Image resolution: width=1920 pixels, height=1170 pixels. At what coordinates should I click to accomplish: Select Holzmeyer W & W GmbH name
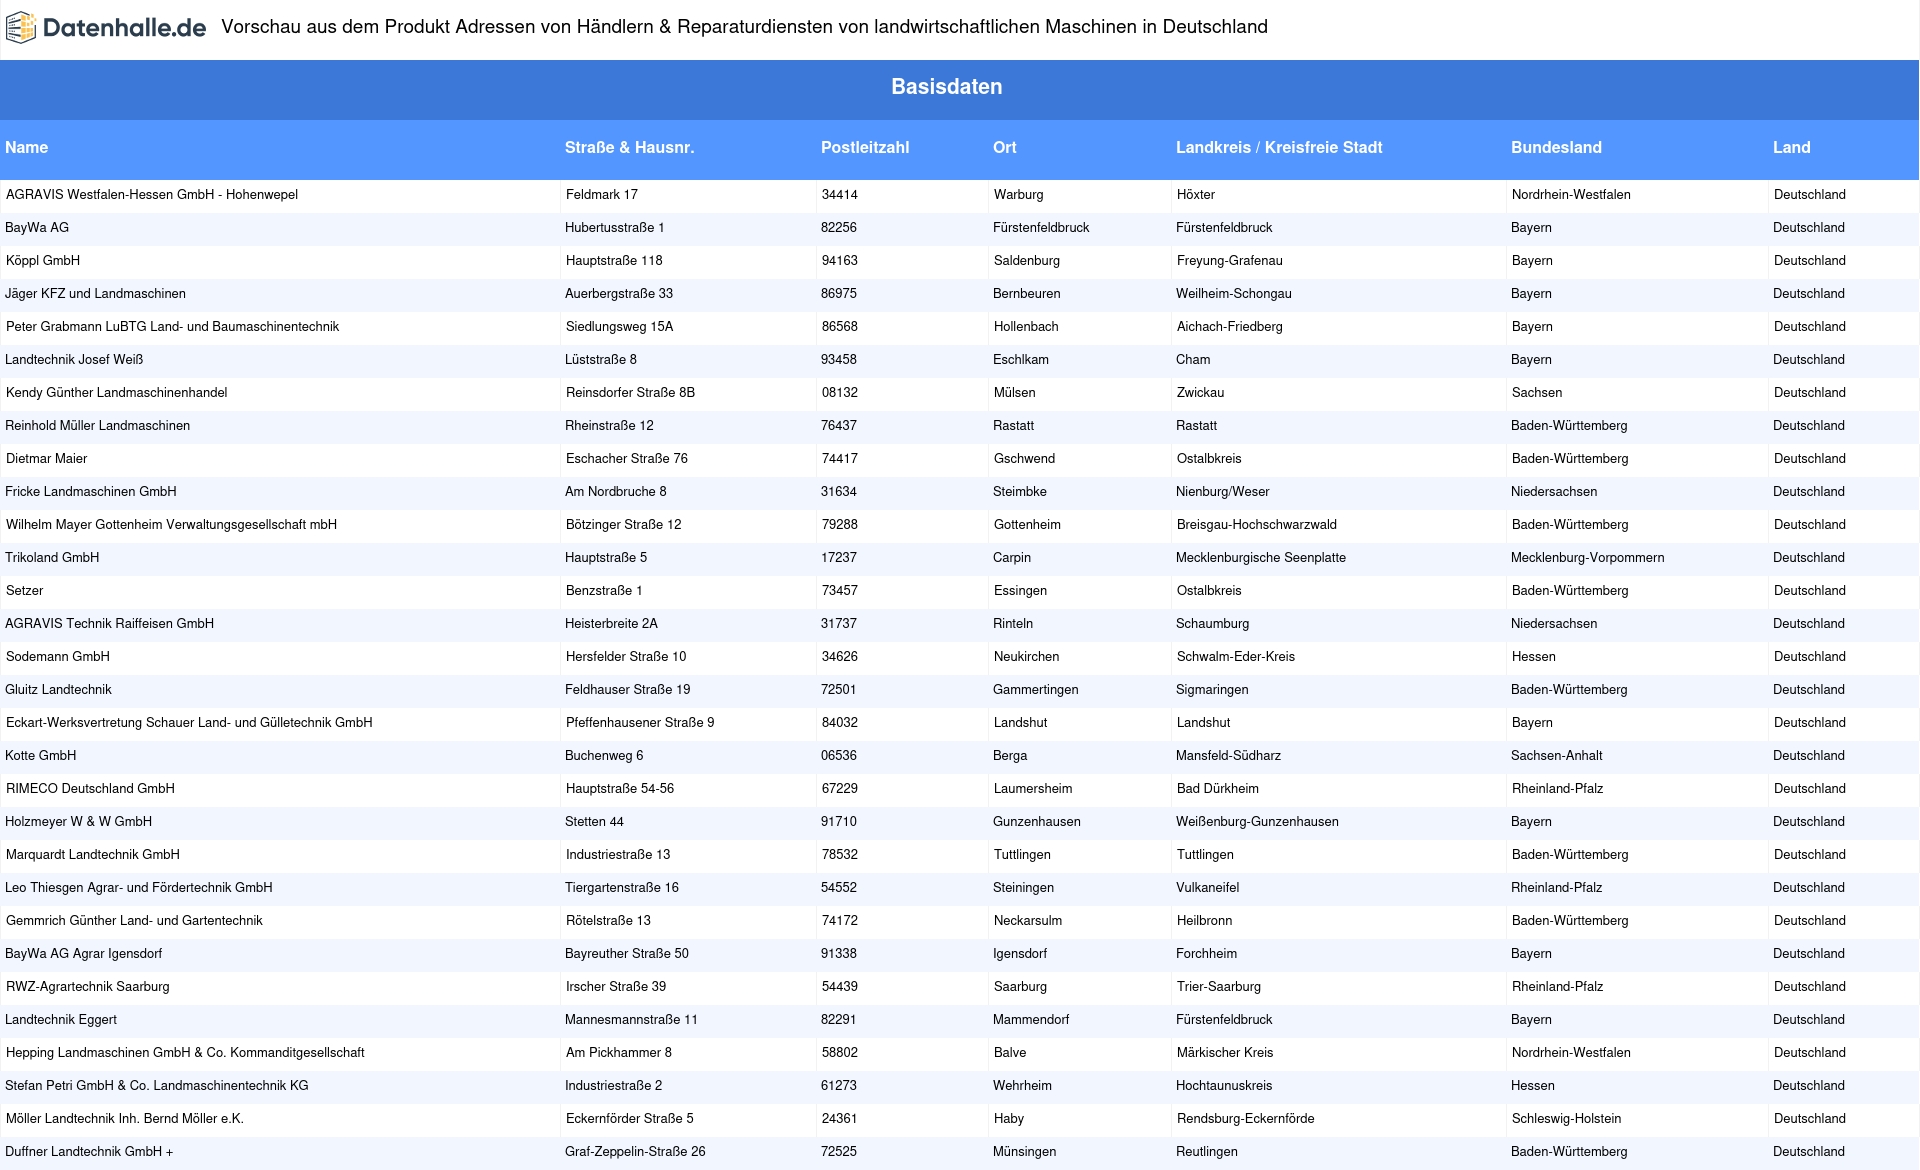point(78,822)
